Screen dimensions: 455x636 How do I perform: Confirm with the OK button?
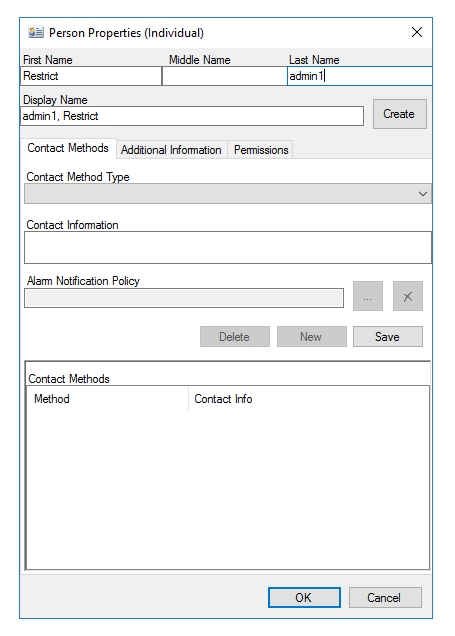pyautogui.click(x=304, y=597)
